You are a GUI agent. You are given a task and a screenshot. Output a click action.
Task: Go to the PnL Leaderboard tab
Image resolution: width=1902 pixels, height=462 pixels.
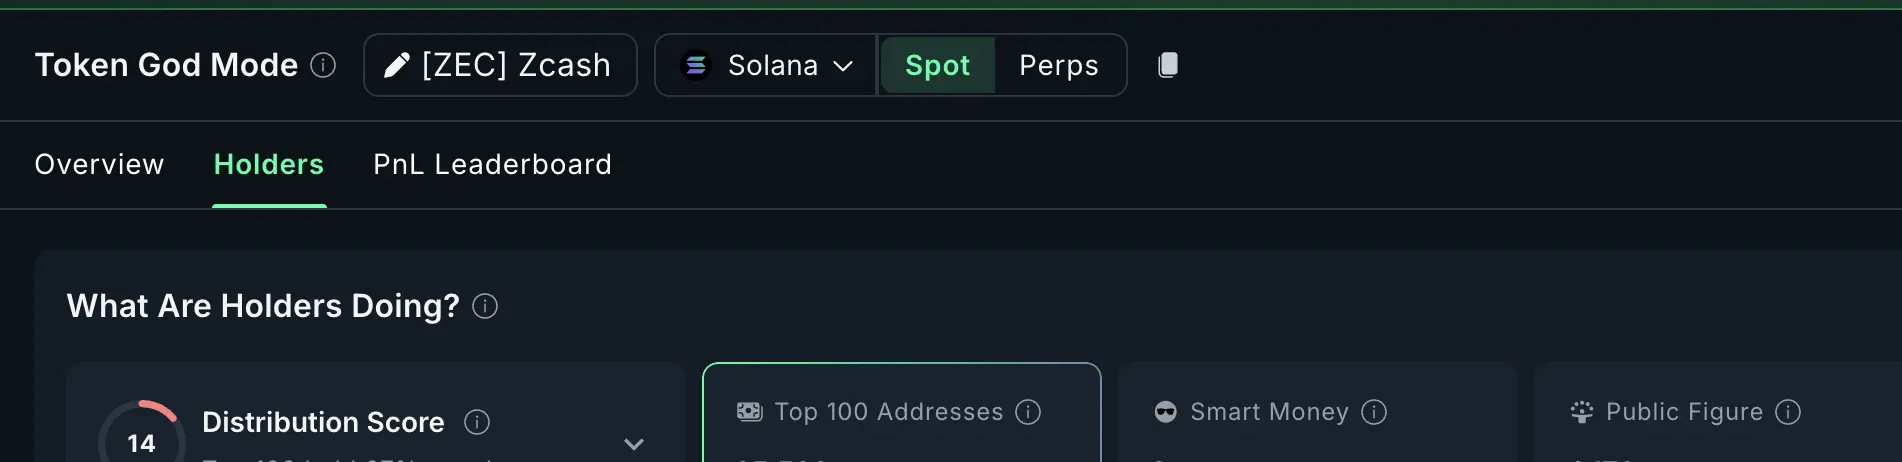click(x=492, y=164)
